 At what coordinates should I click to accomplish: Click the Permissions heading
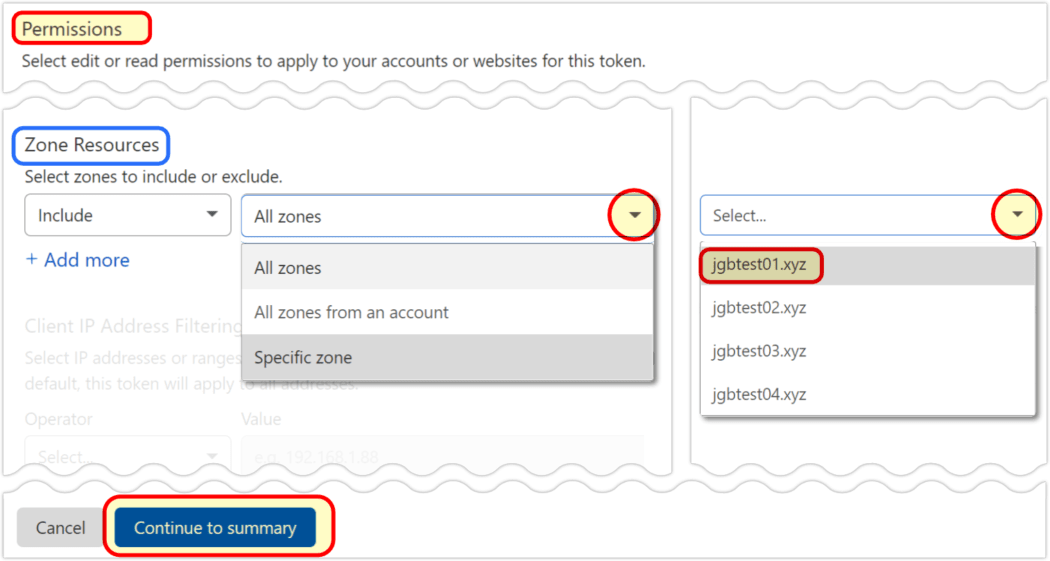pyautogui.click(x=72, y=29)
